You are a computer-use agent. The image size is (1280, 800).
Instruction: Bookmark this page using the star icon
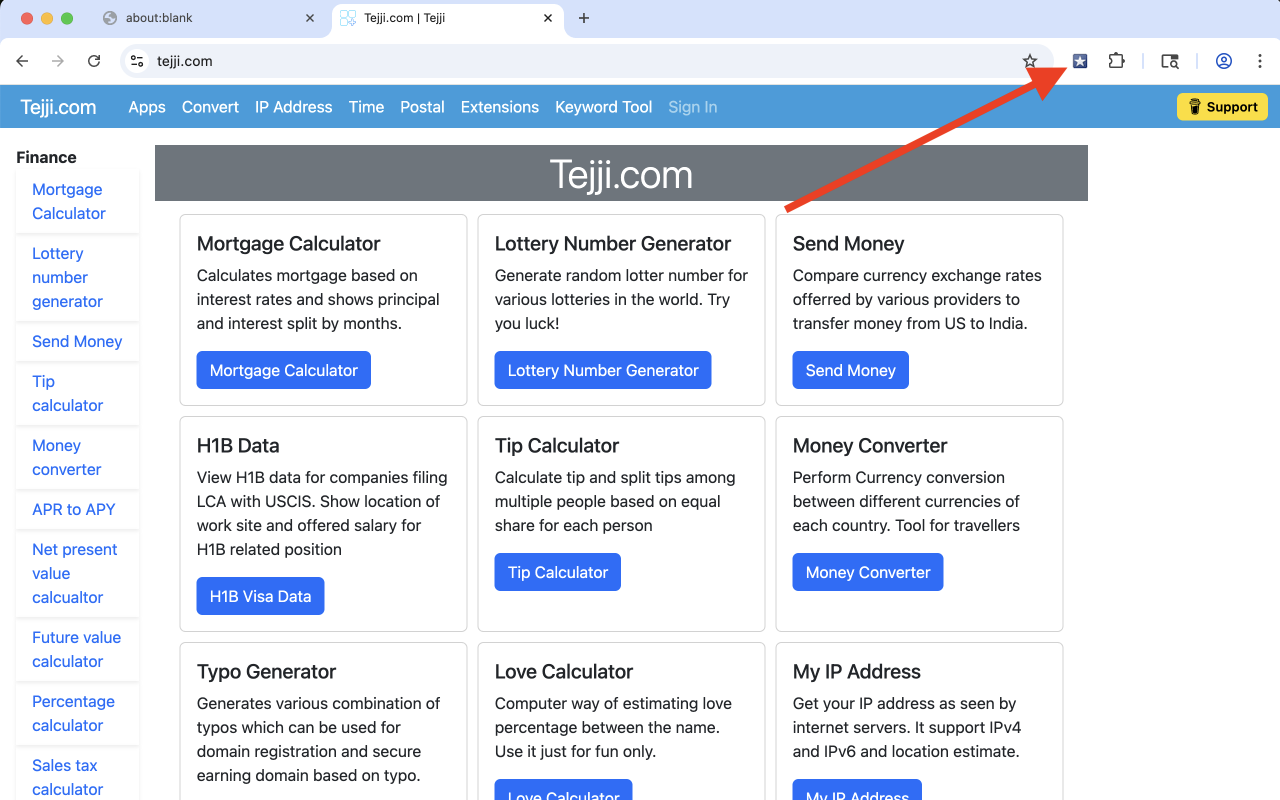[1031, 61]
